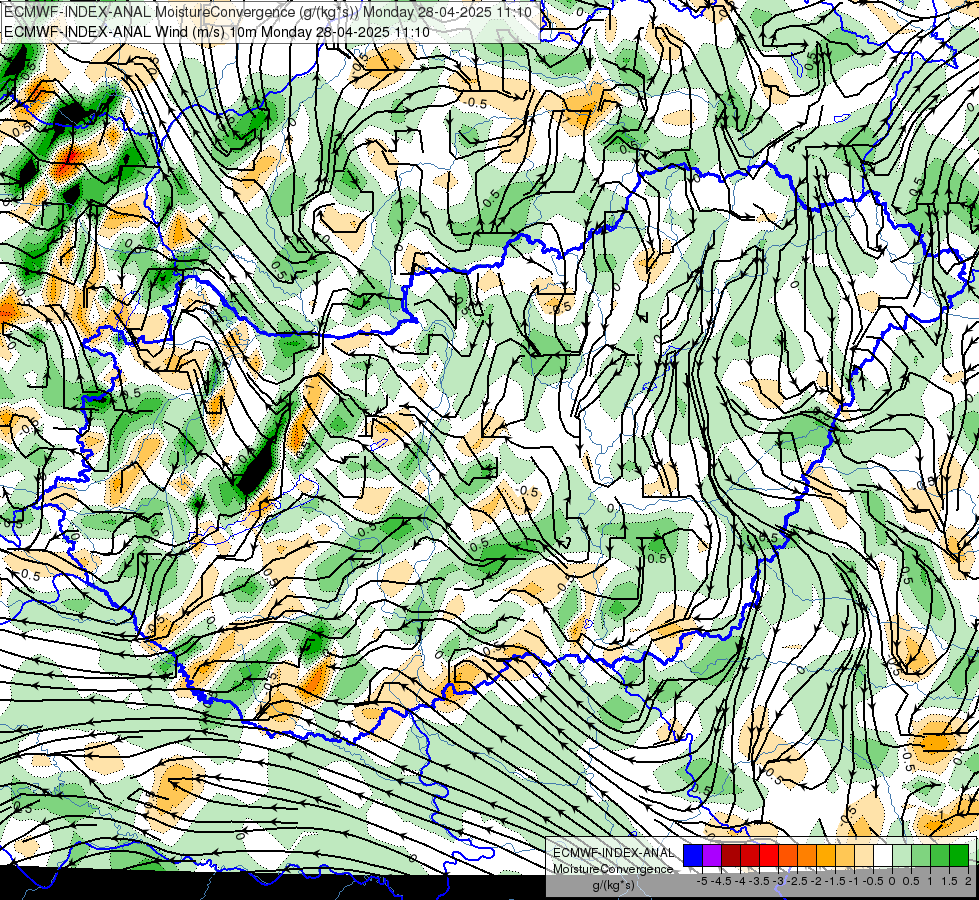Pick legend swatch between -2 and -1.5

tap(826, 856)
